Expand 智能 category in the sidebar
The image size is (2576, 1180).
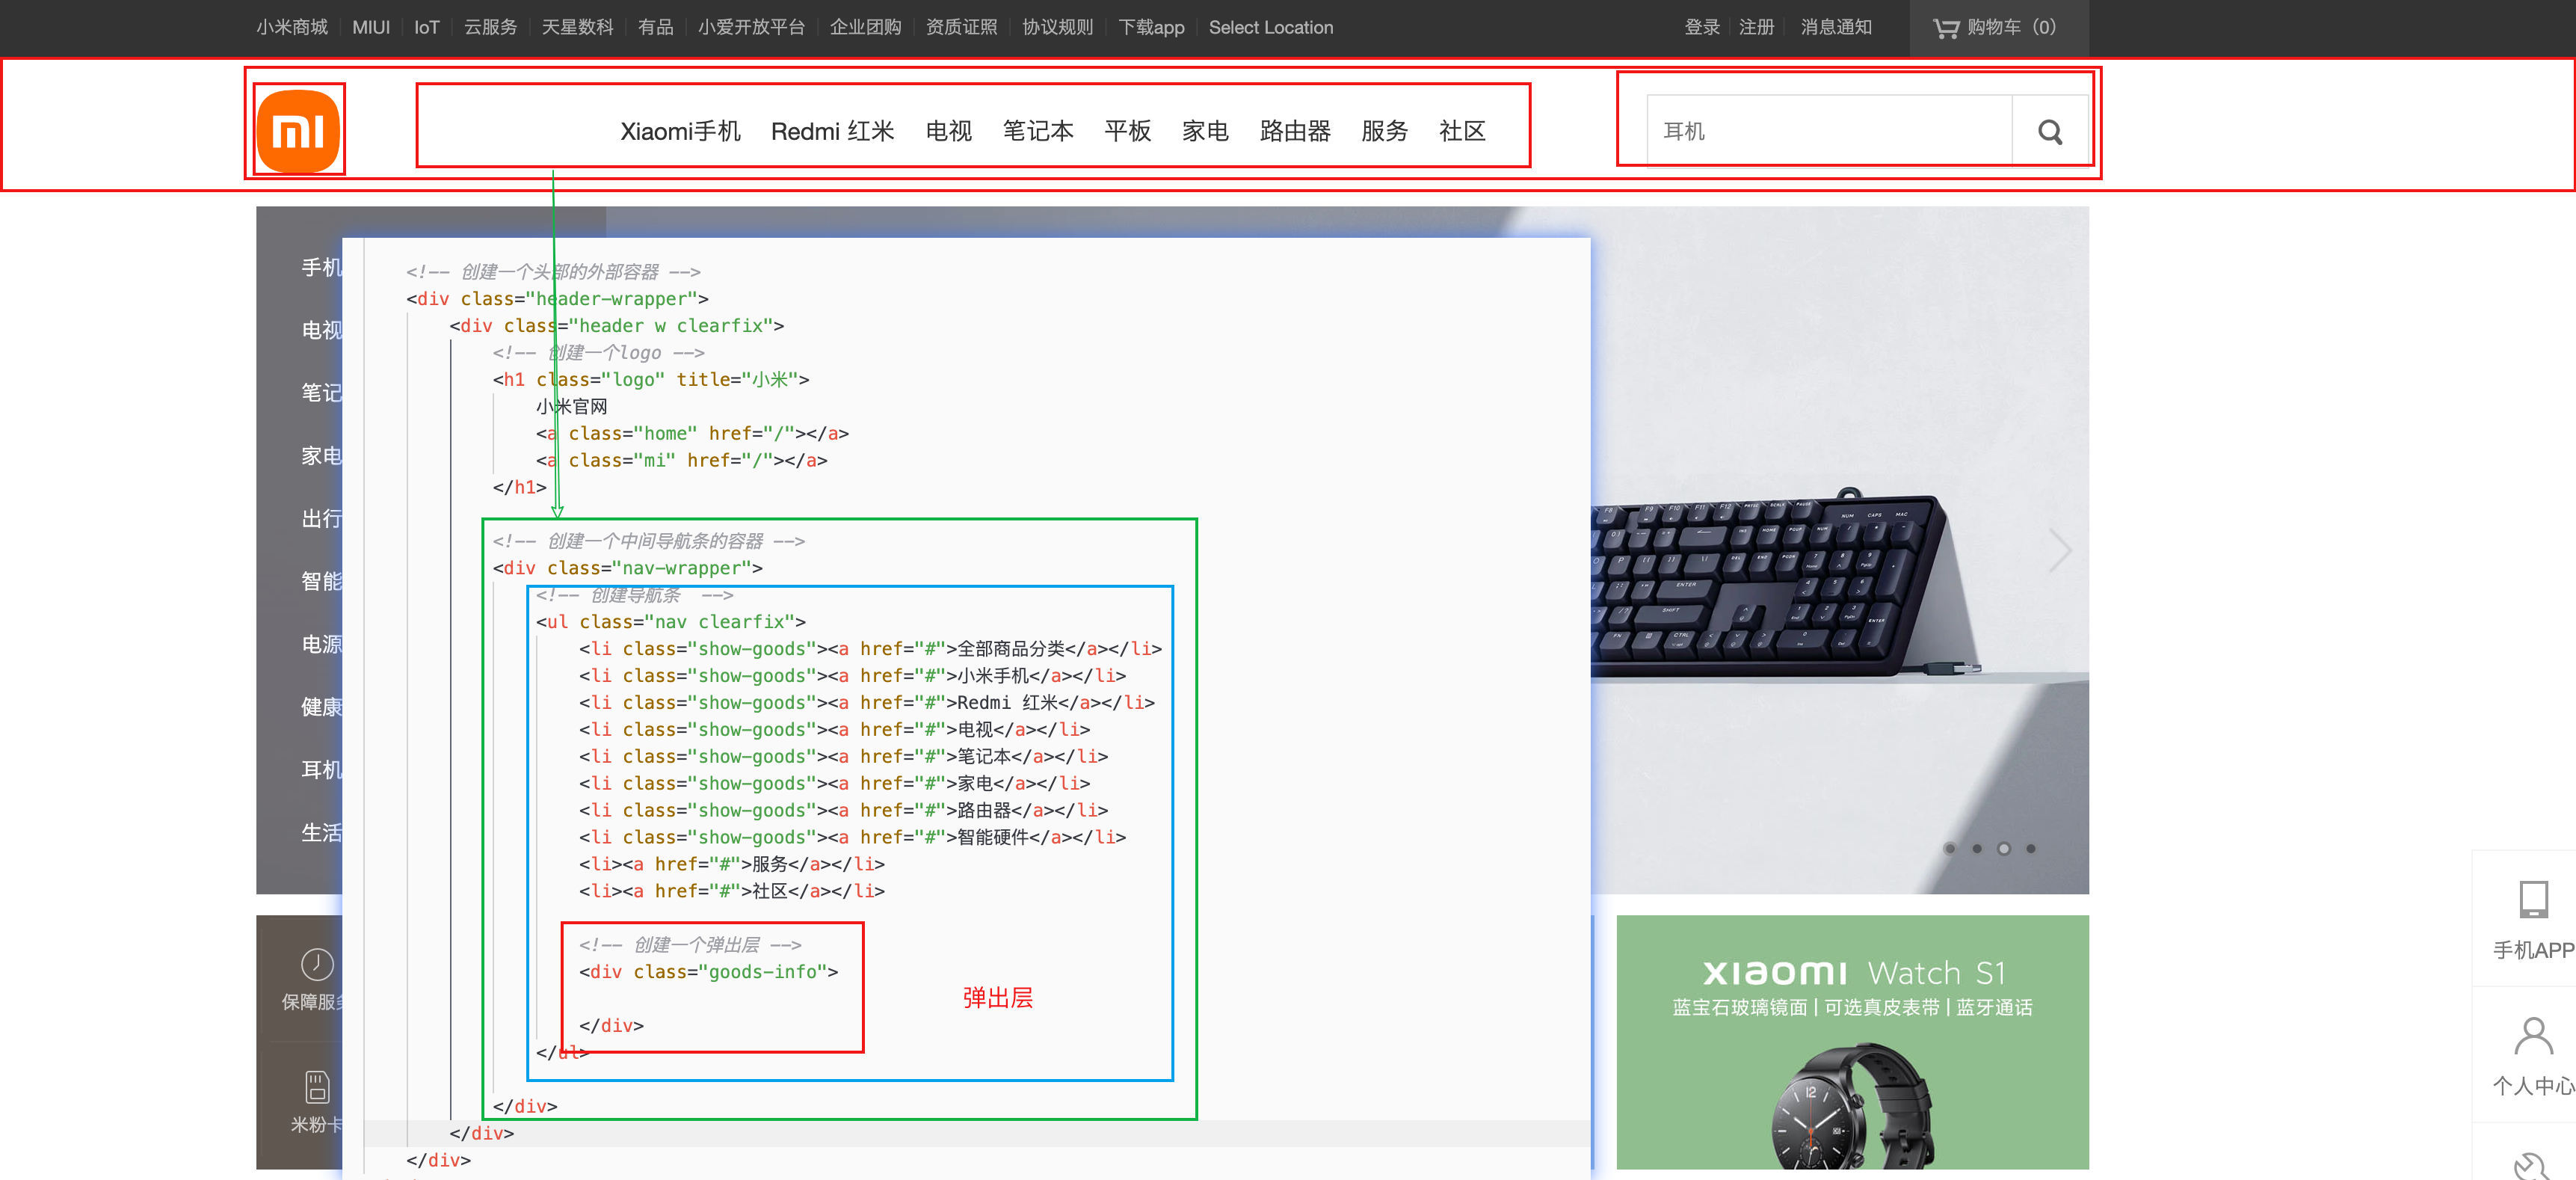click(321, 581)
